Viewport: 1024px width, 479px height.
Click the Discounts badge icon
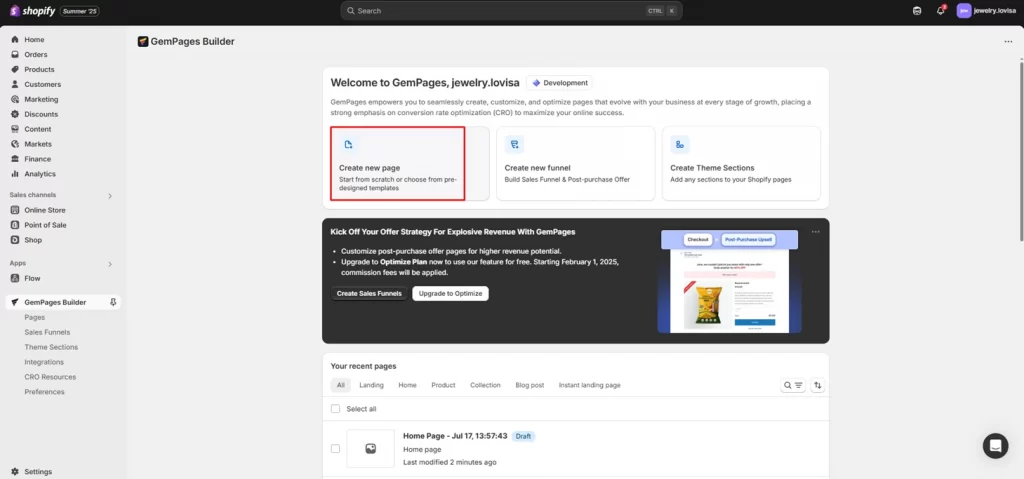pos(14,114)
